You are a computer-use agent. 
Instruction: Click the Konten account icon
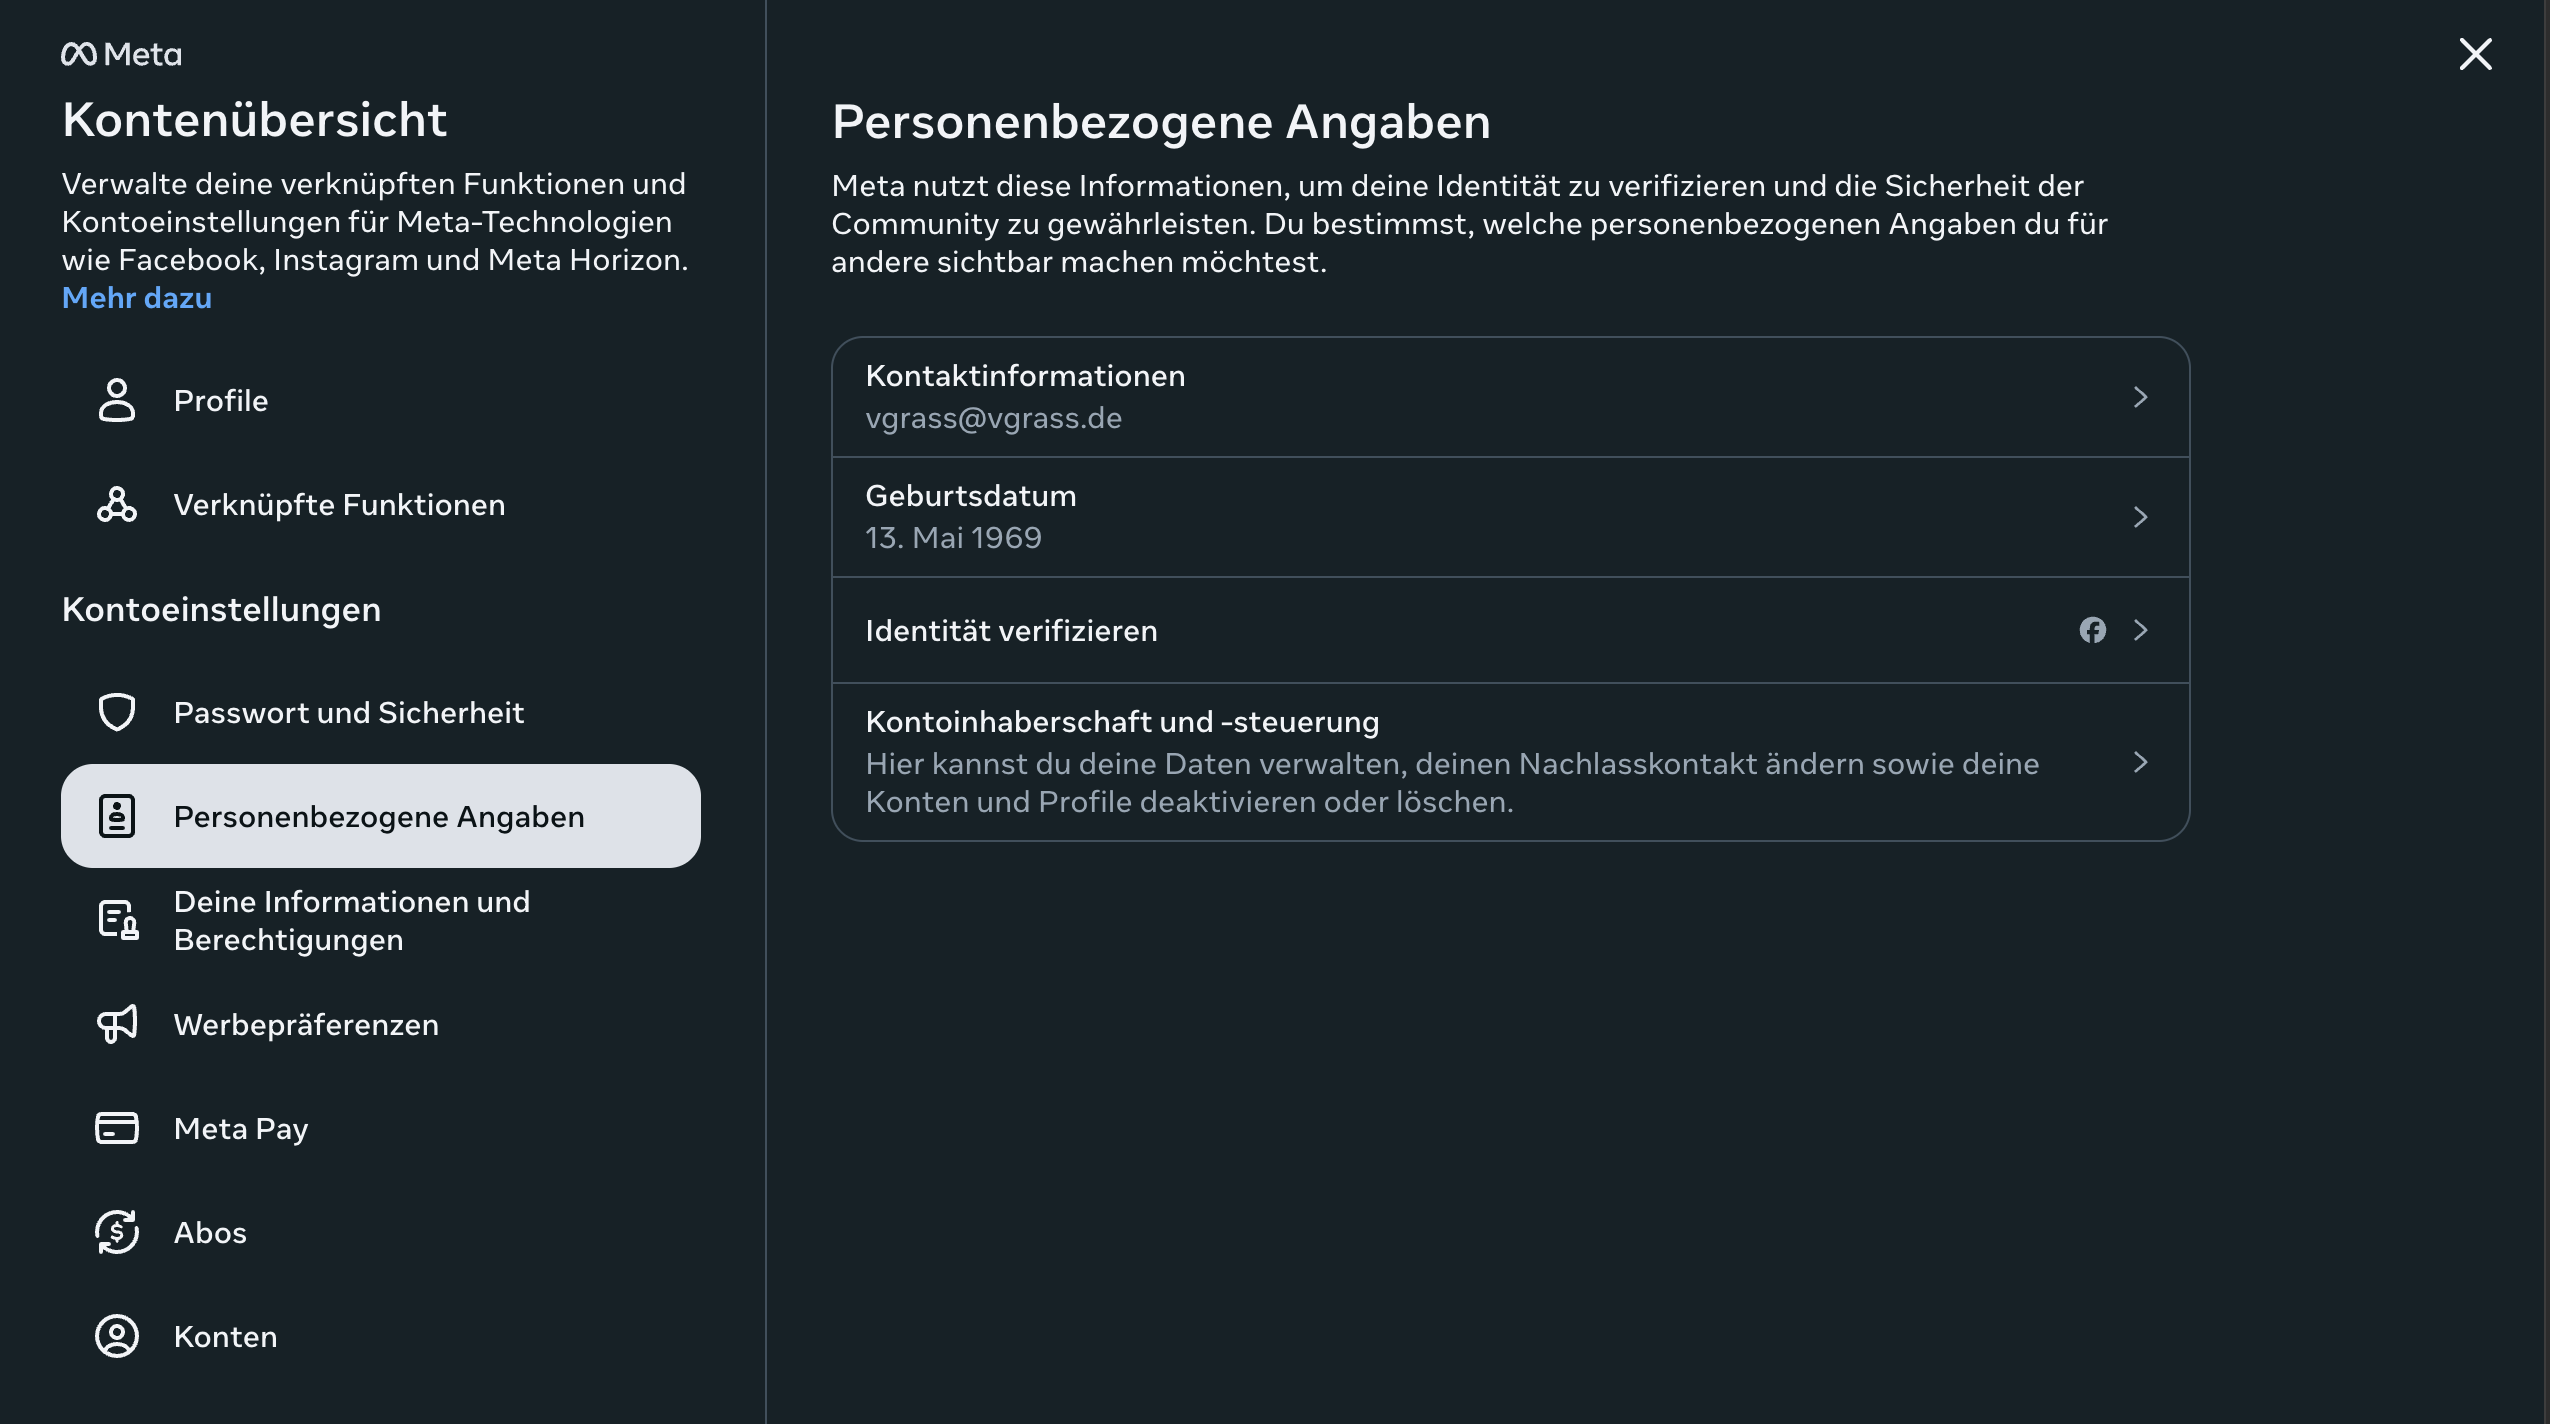click(x=117, y=1336)
